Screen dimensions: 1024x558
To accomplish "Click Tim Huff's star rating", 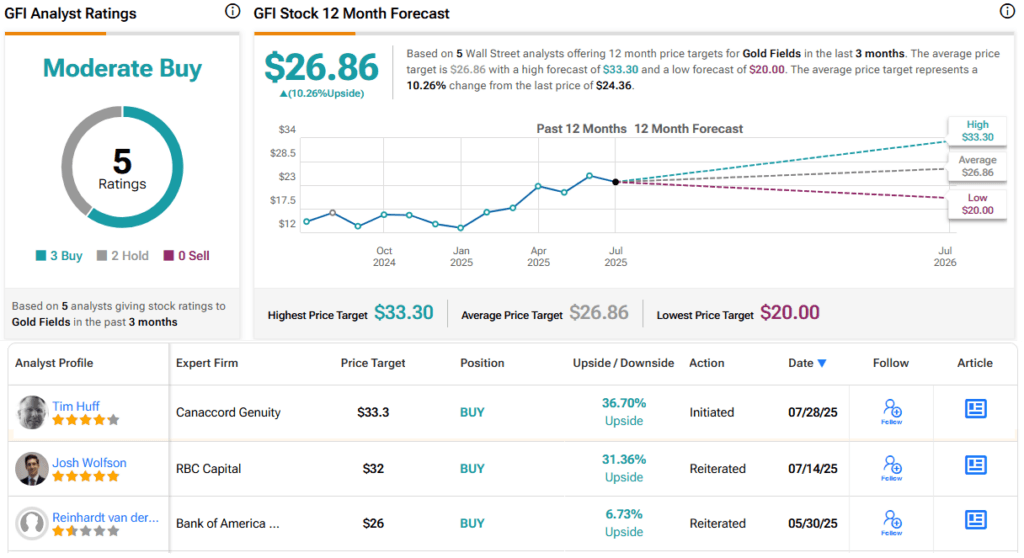I will point(86,420).
